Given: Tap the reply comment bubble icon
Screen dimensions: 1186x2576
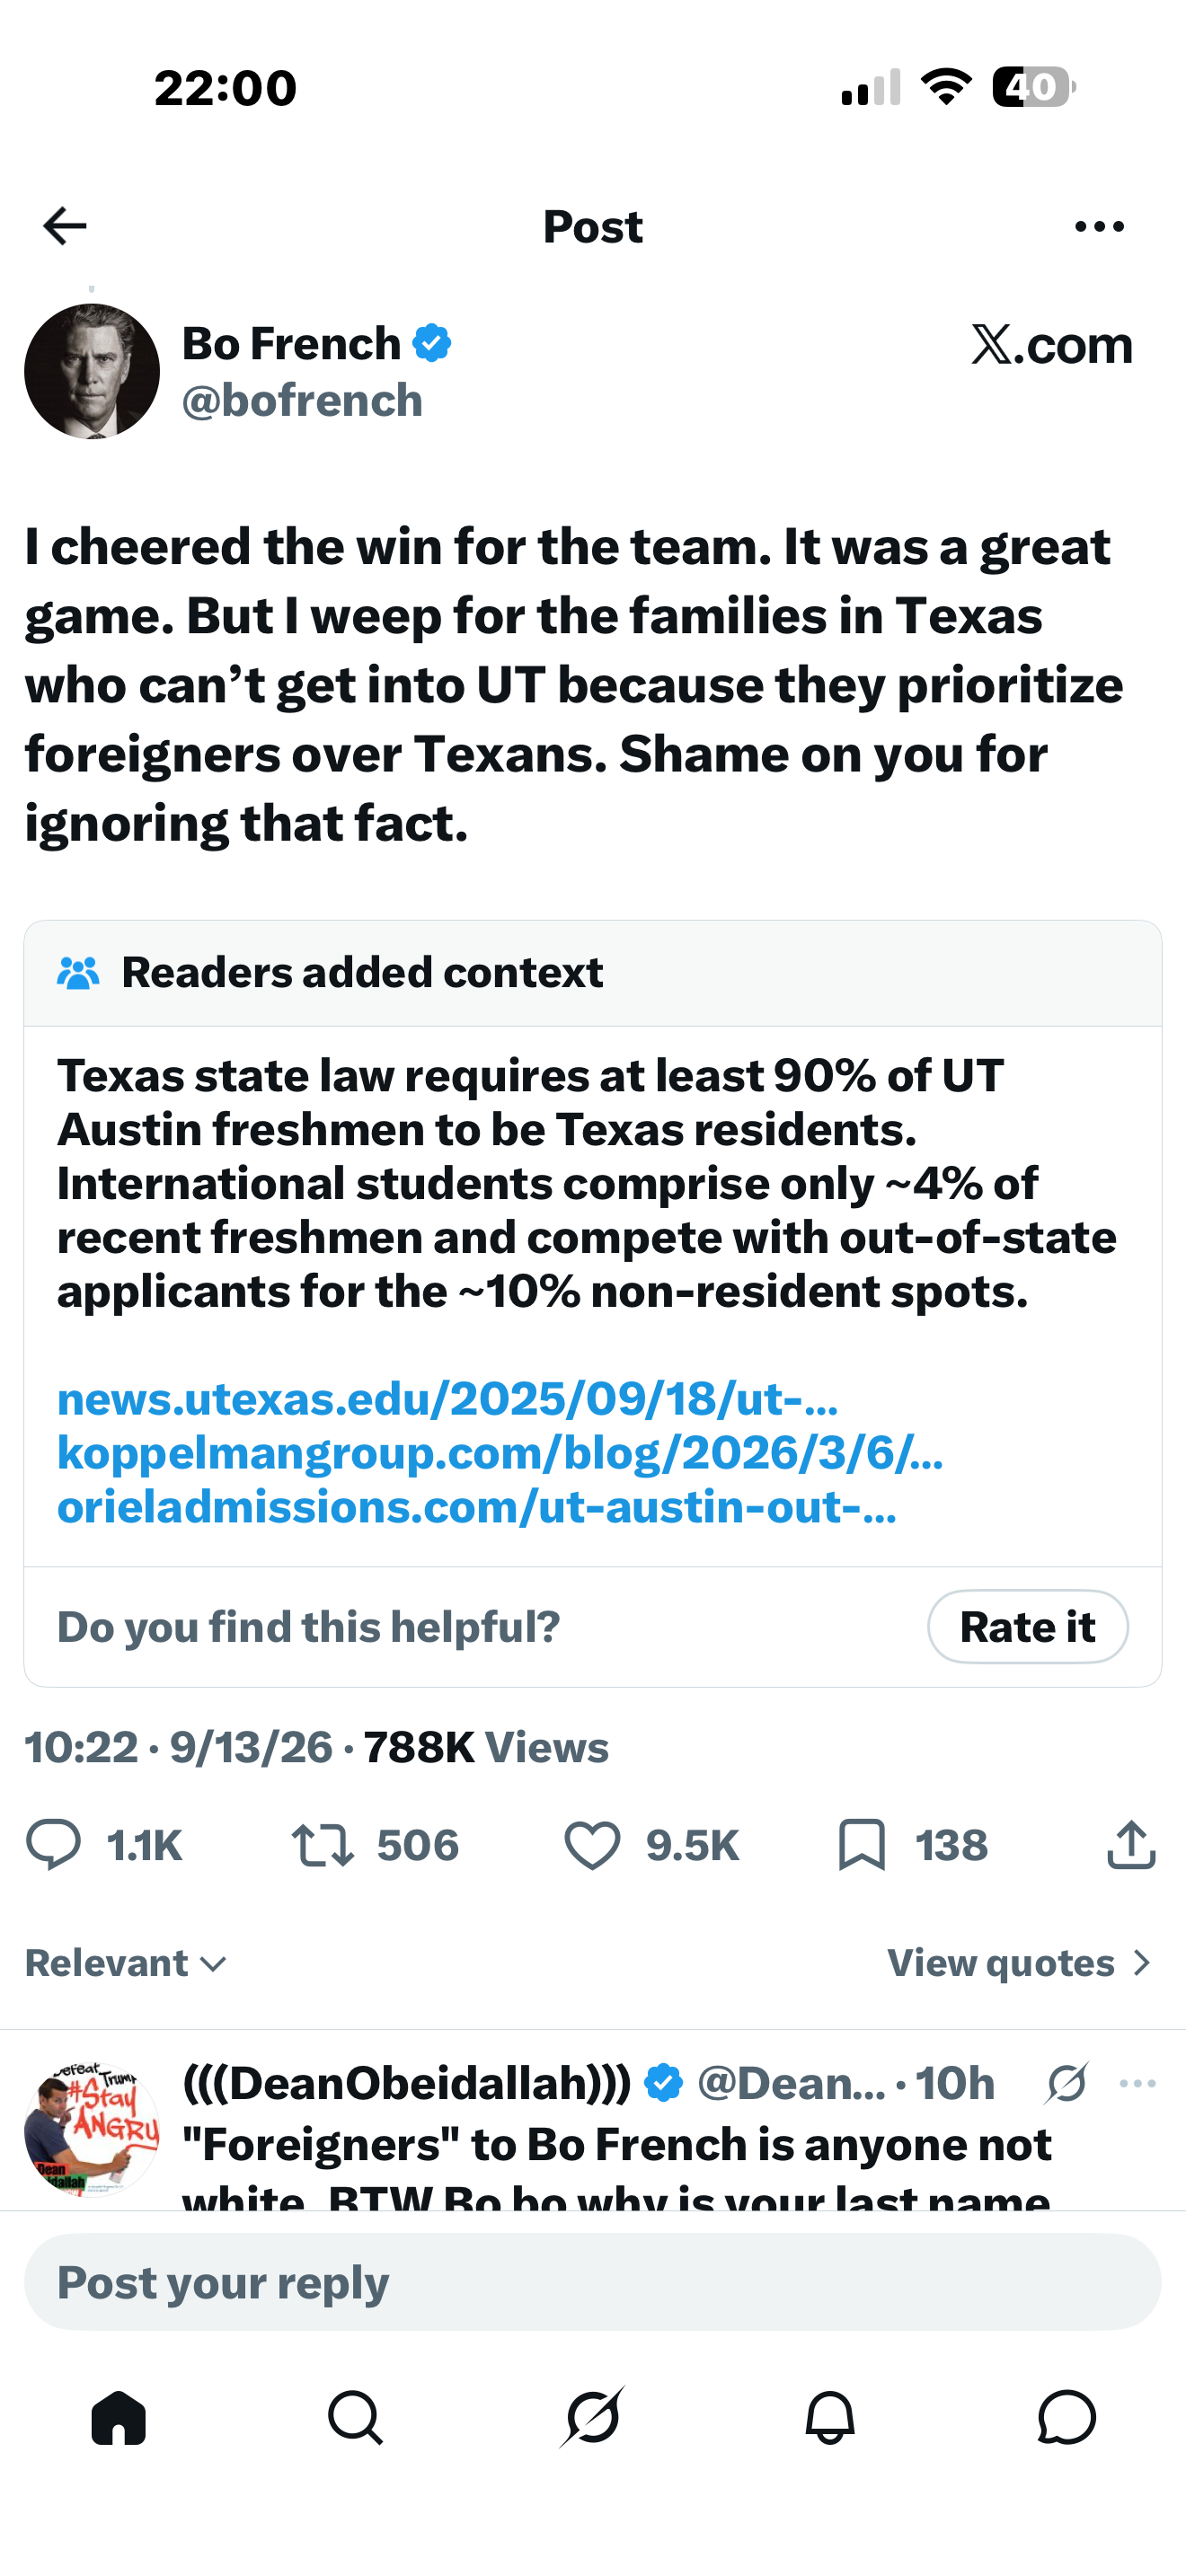Looking at the screenshot, I should click(53, 1845).
